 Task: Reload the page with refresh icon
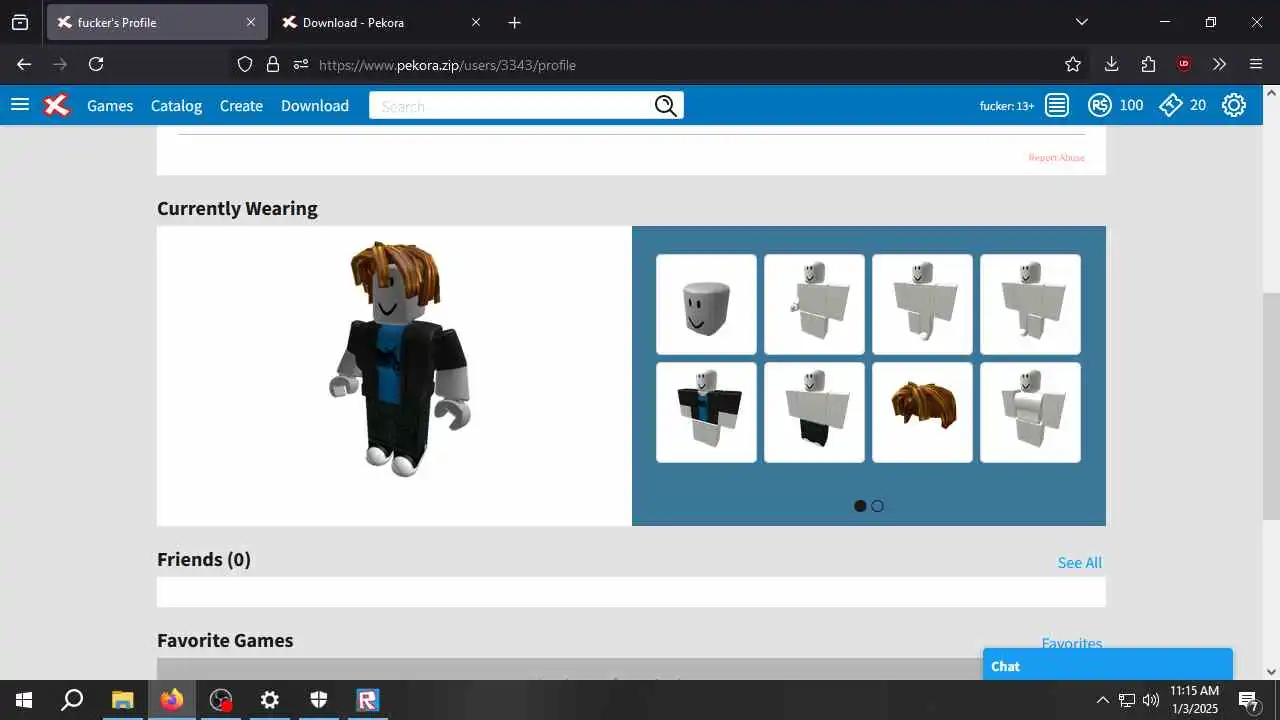(x=96, y=64)
